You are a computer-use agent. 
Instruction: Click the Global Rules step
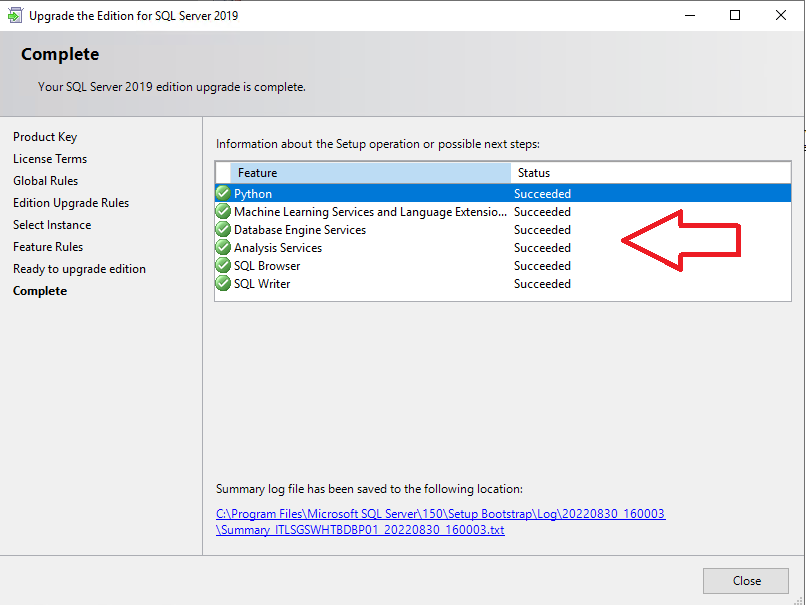(x=46, y=181)
